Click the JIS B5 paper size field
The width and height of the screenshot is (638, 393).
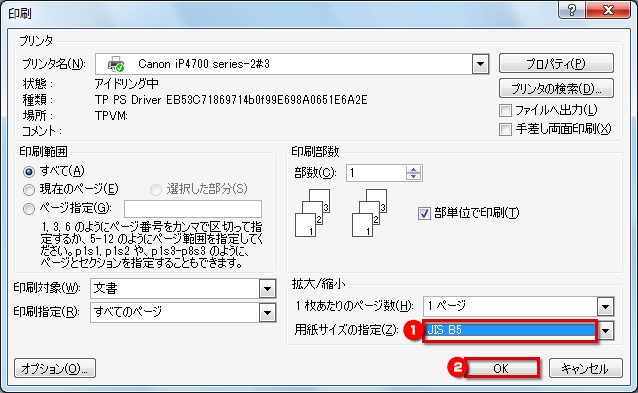pos(510,330)
